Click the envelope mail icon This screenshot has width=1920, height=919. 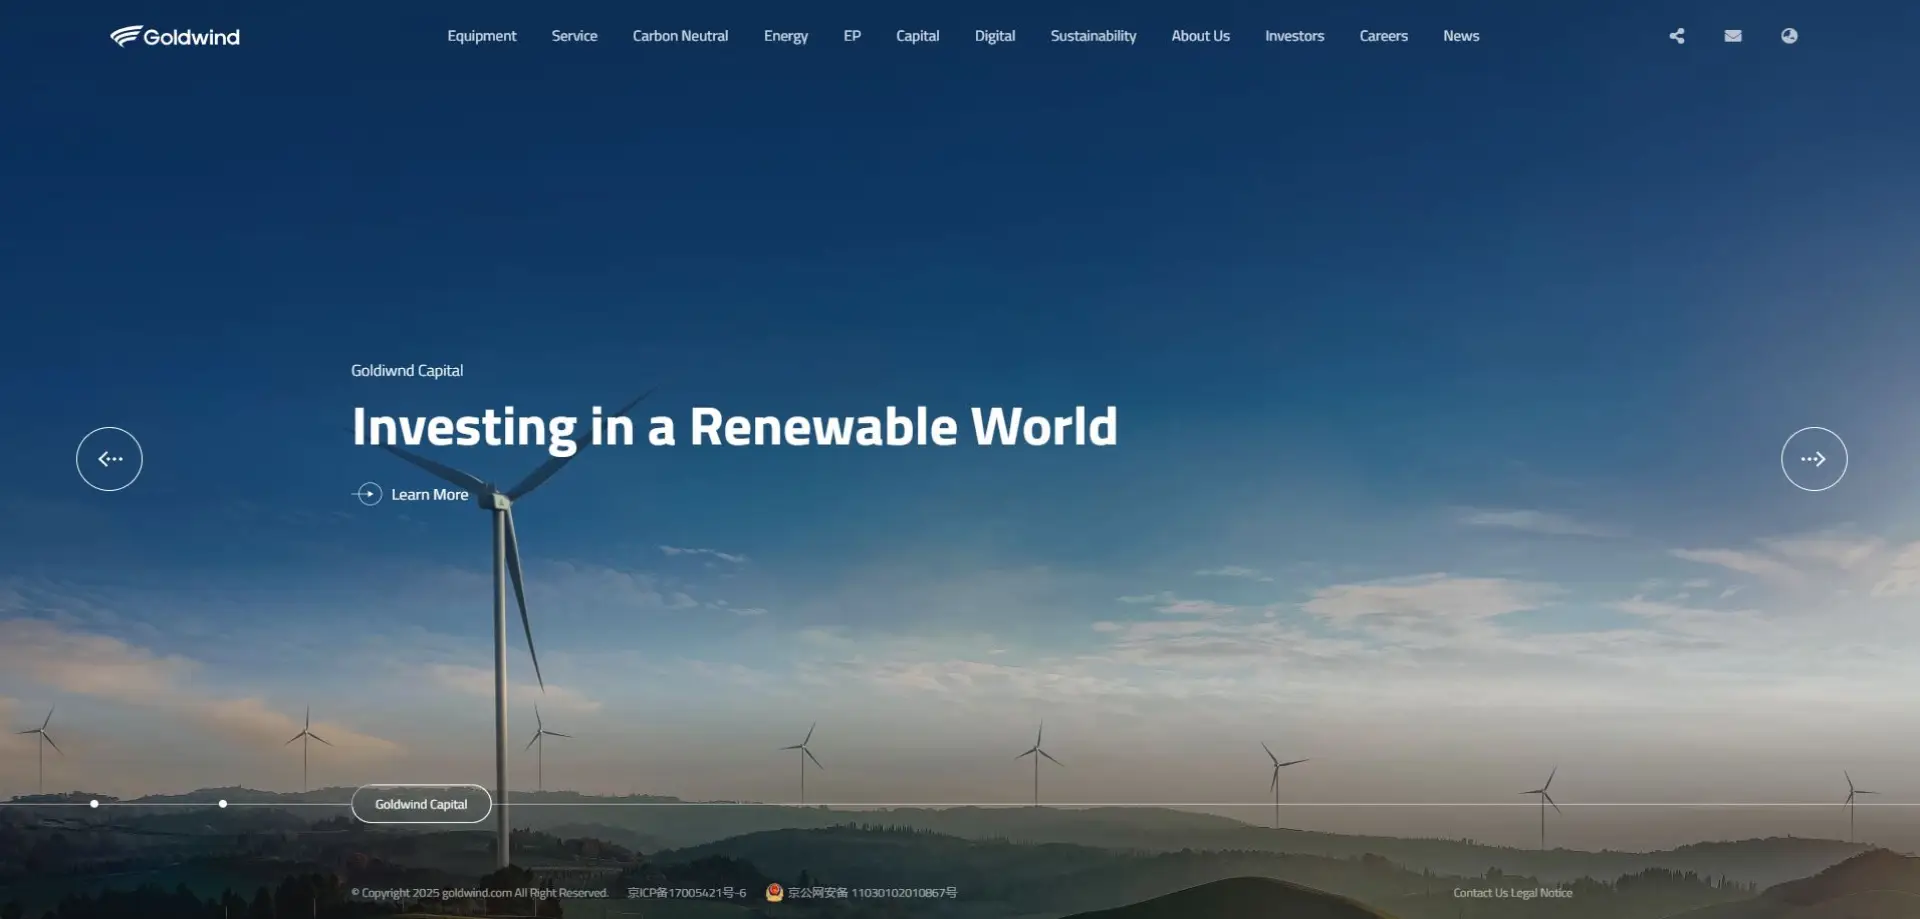1733,36
